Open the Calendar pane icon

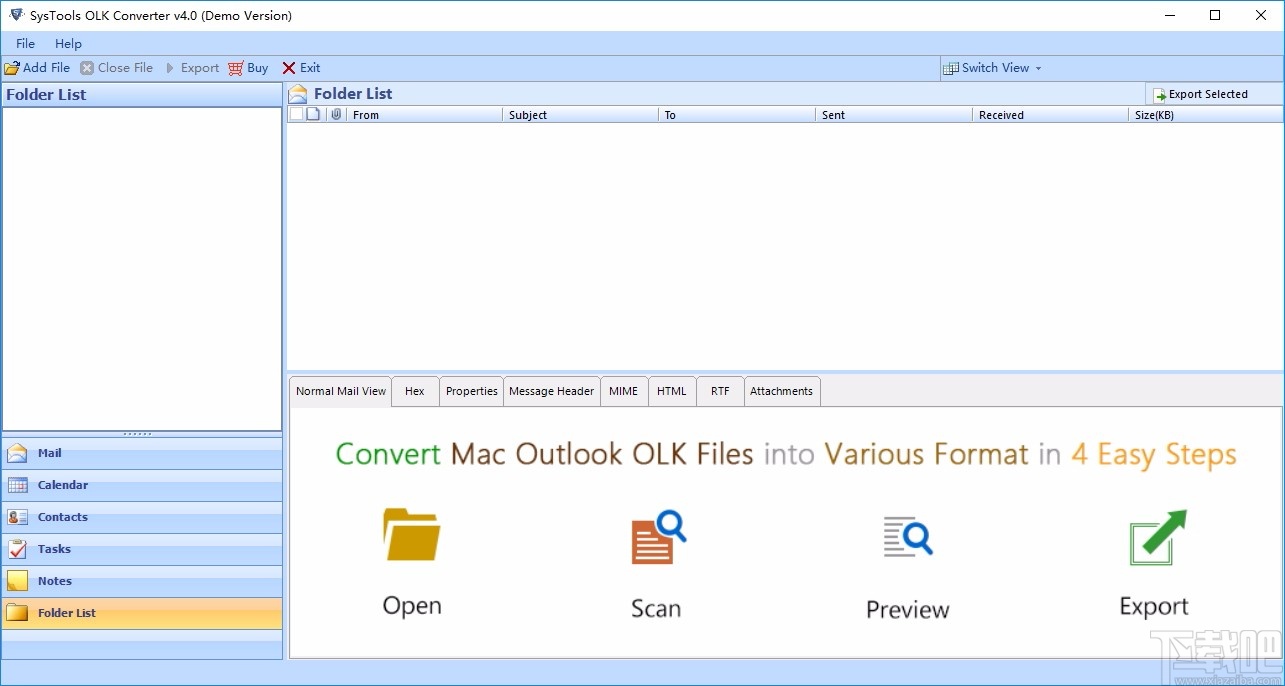coord(20,485)
